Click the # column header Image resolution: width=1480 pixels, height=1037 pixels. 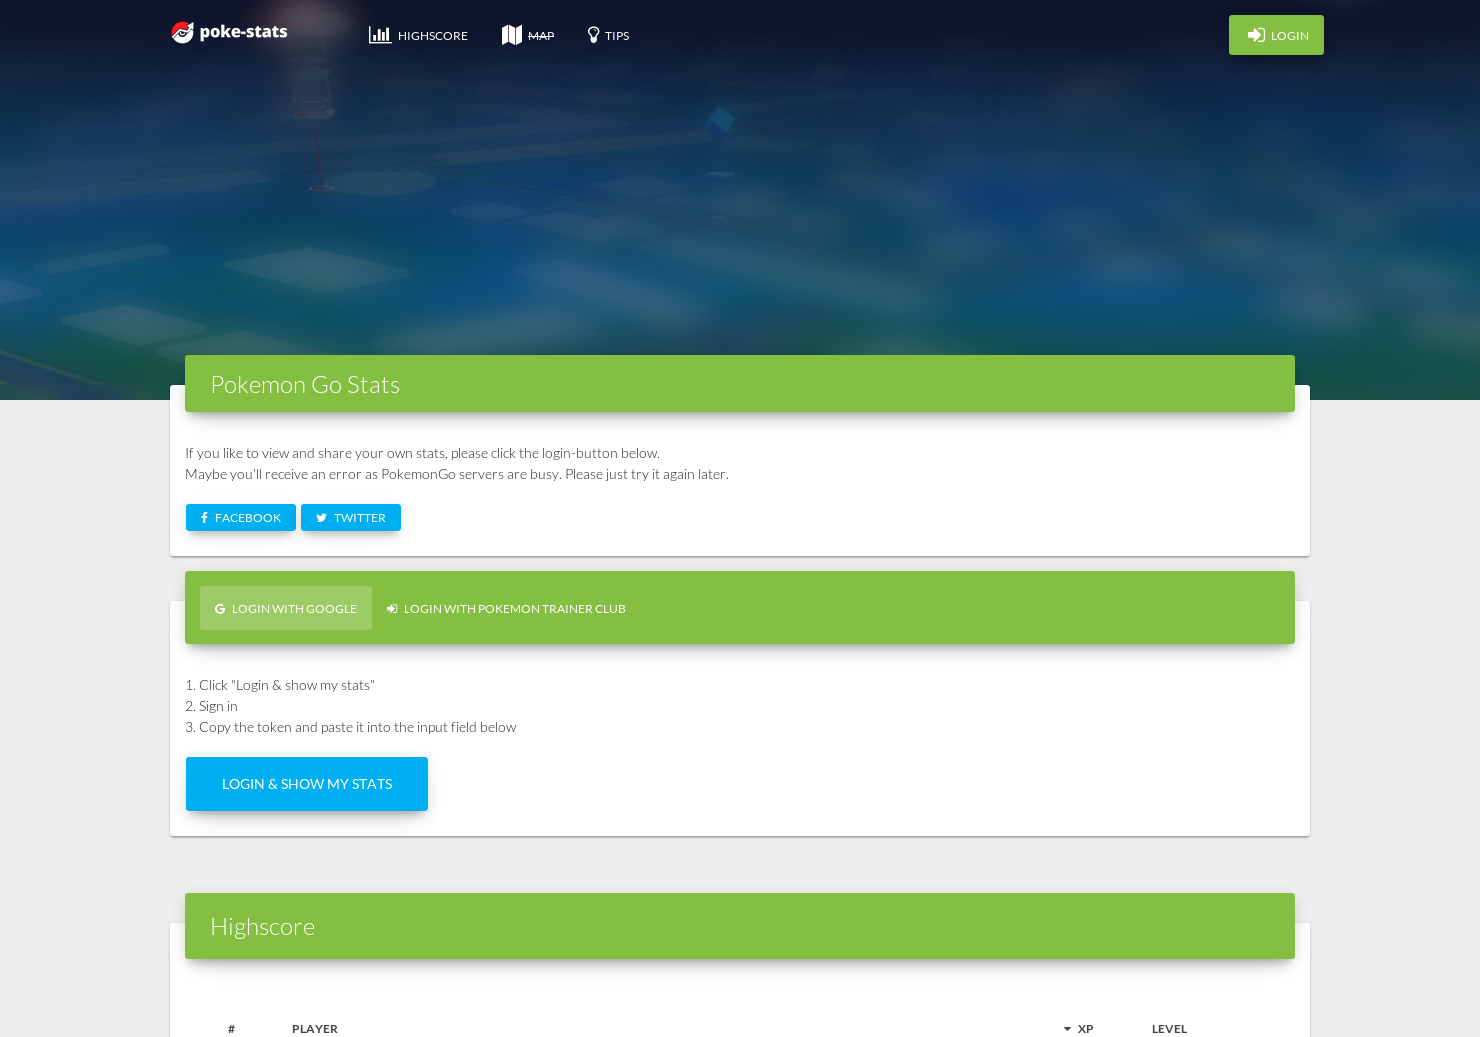point(231,1029)
